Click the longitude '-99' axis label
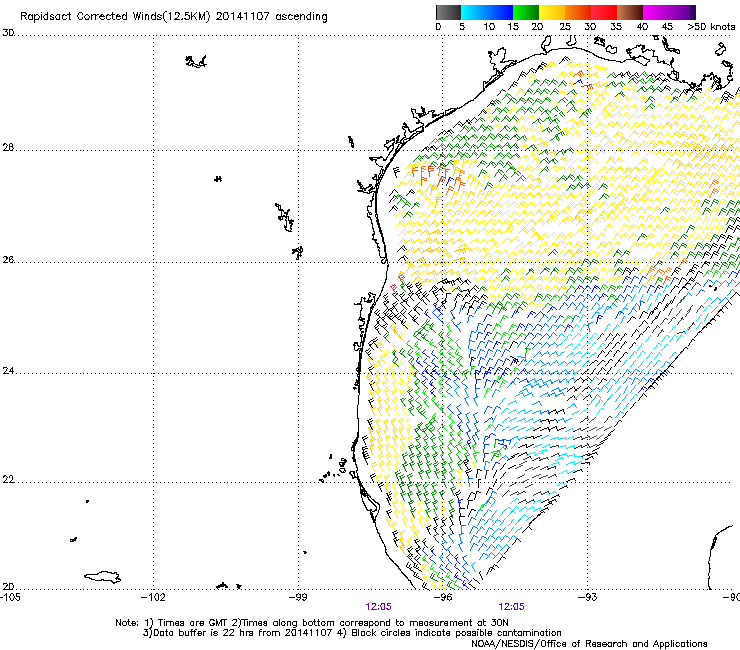The image size is (740, 650). (x=298, y=597)
